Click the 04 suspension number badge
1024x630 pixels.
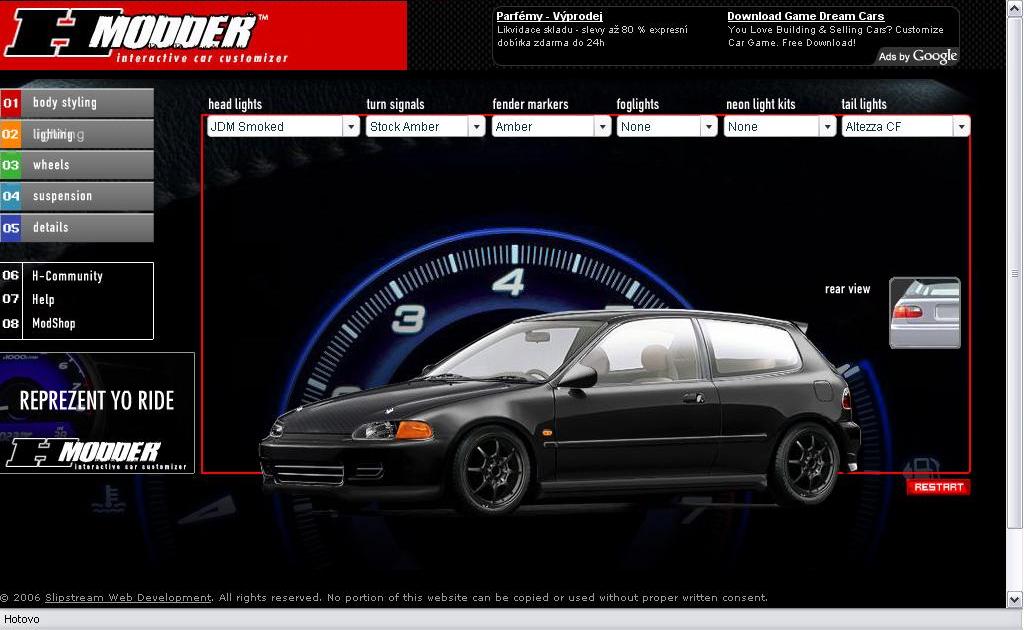point(11,196)
